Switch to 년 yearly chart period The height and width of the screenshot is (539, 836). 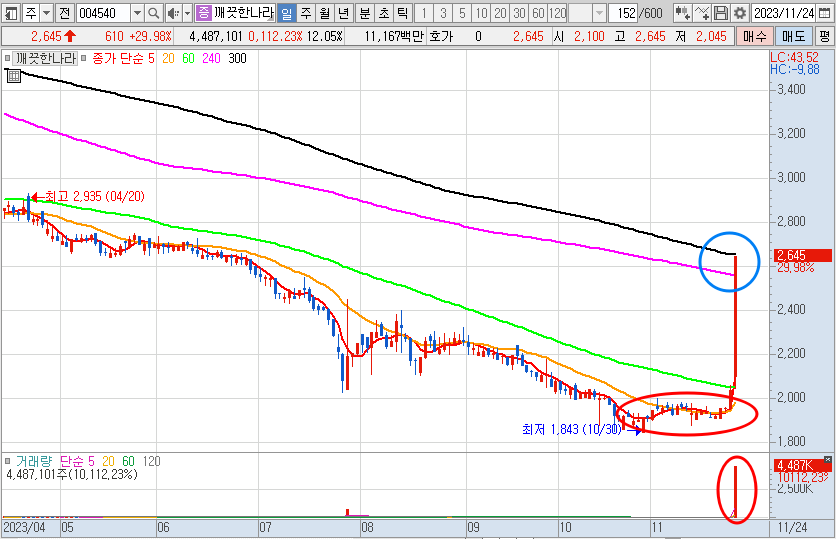[x=344, y=13]
